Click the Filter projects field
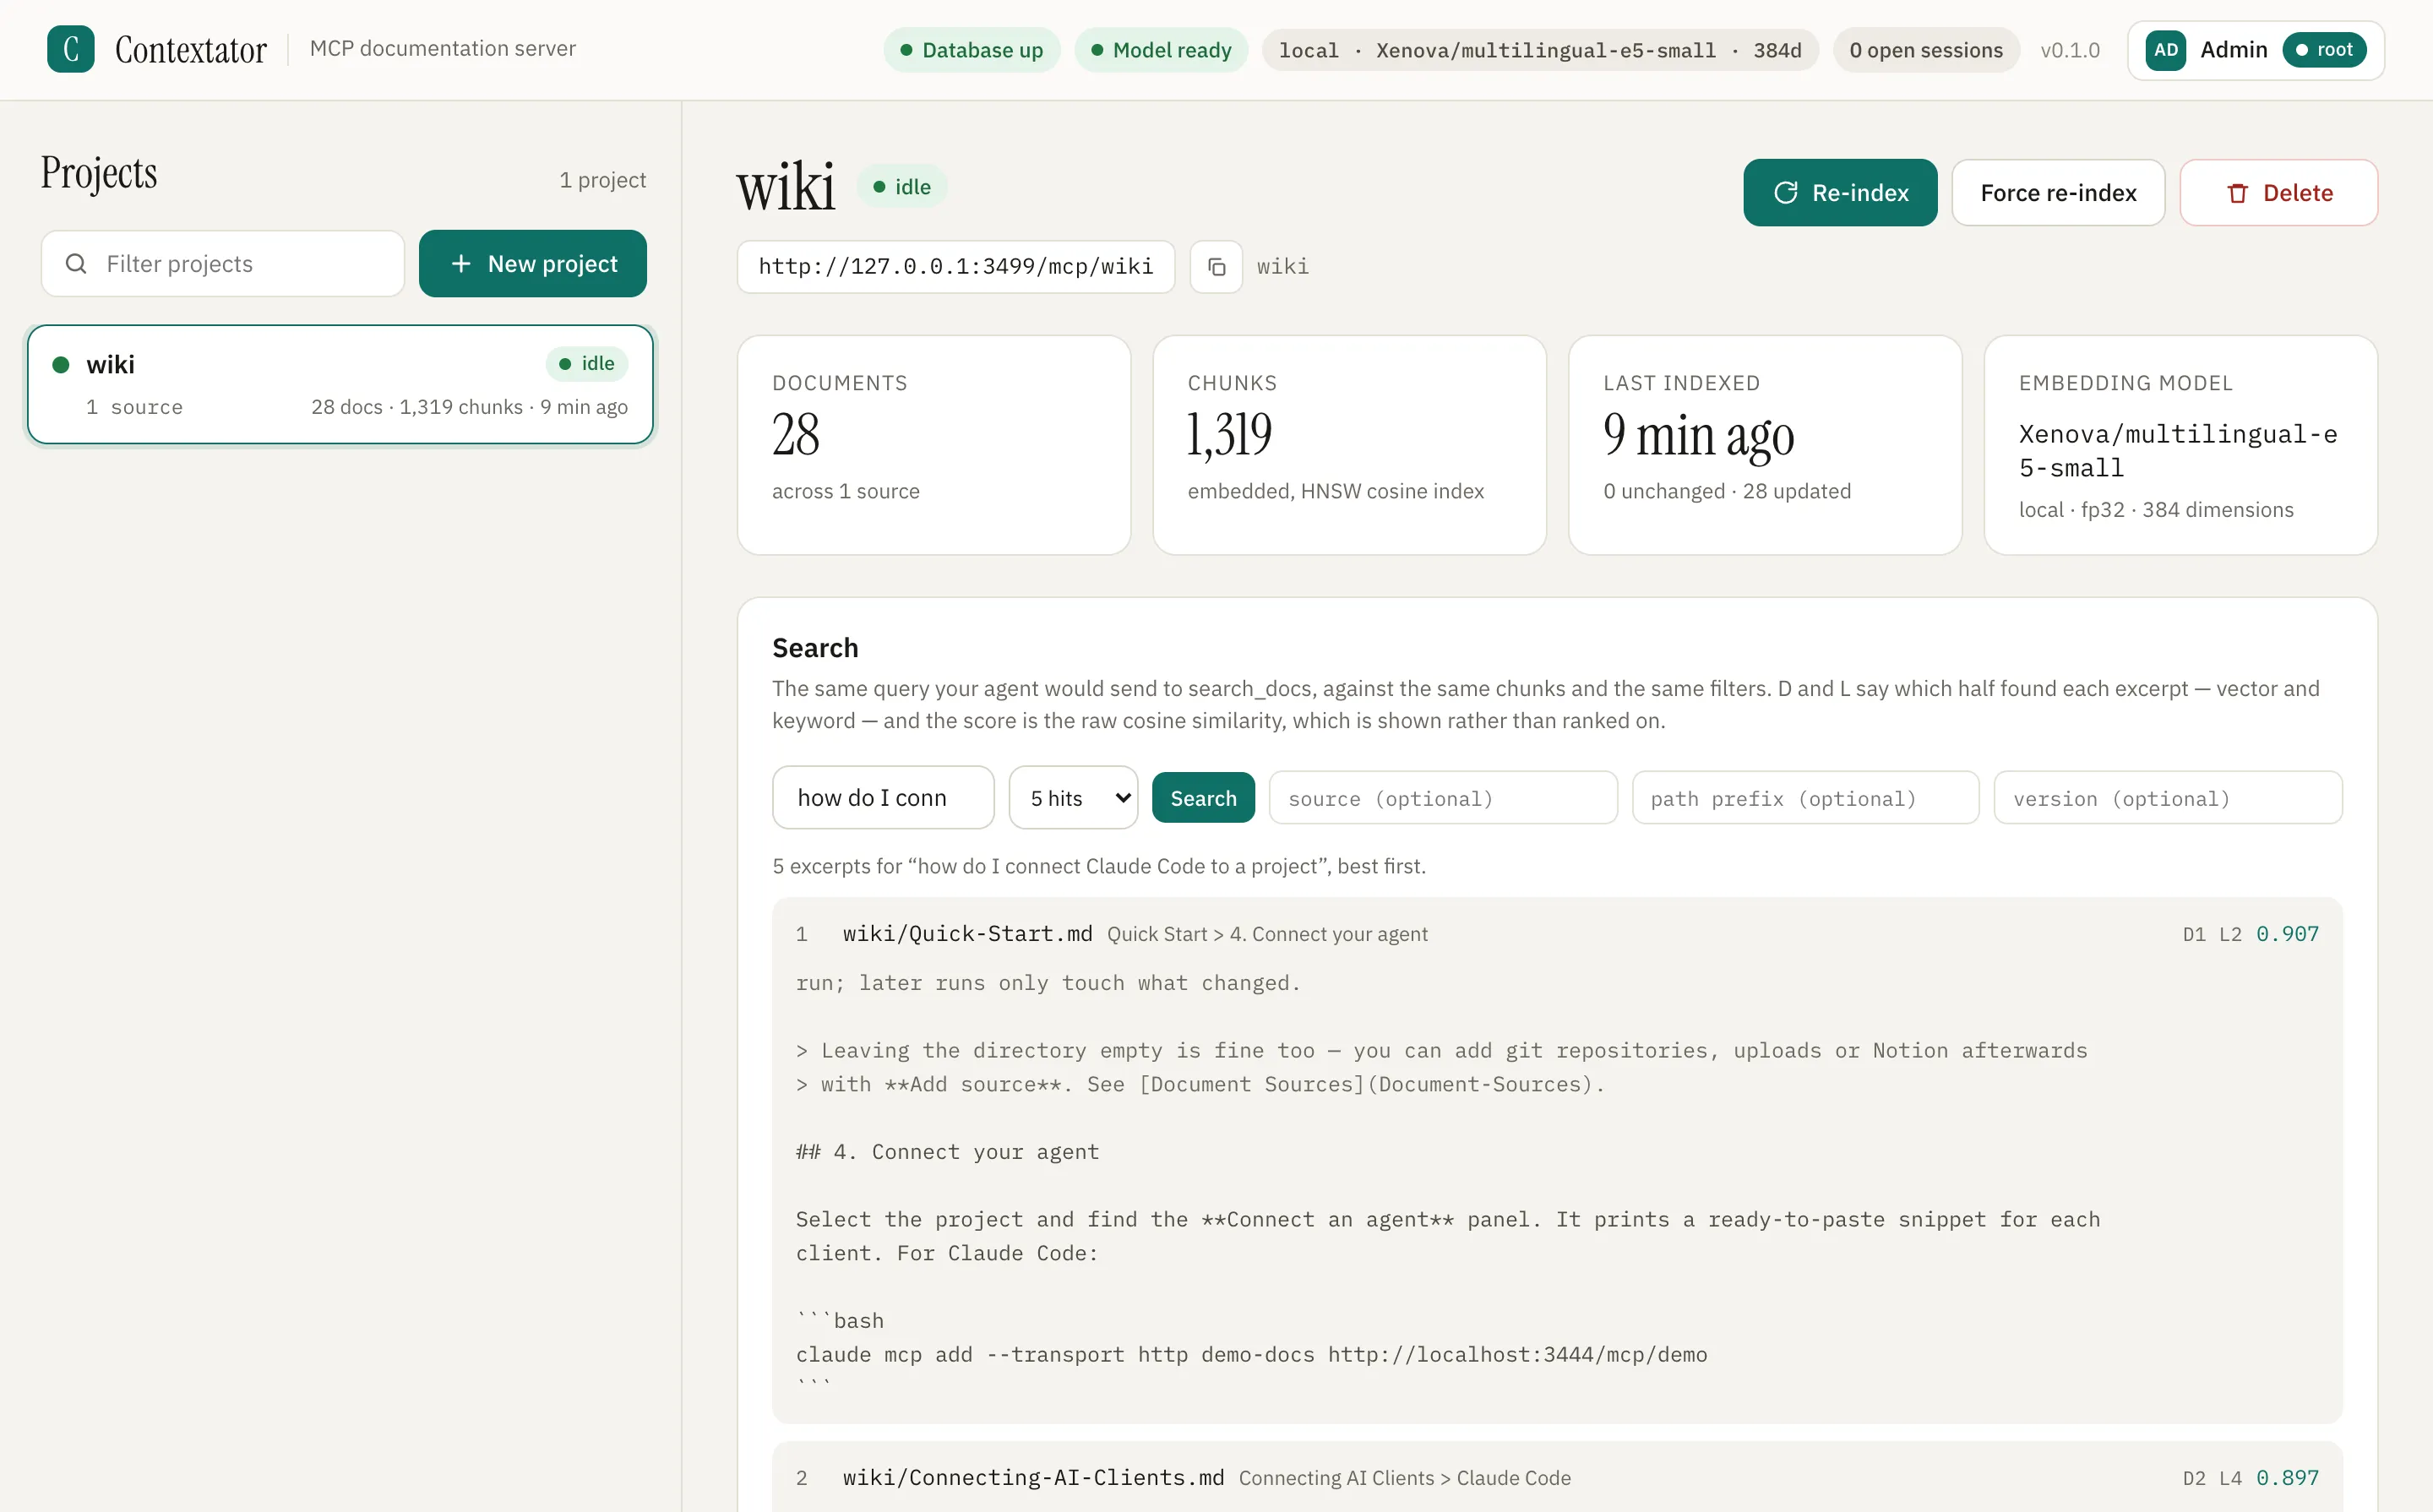The image size is (2433, 1512). pyautogui.click(x=223, y=264)
